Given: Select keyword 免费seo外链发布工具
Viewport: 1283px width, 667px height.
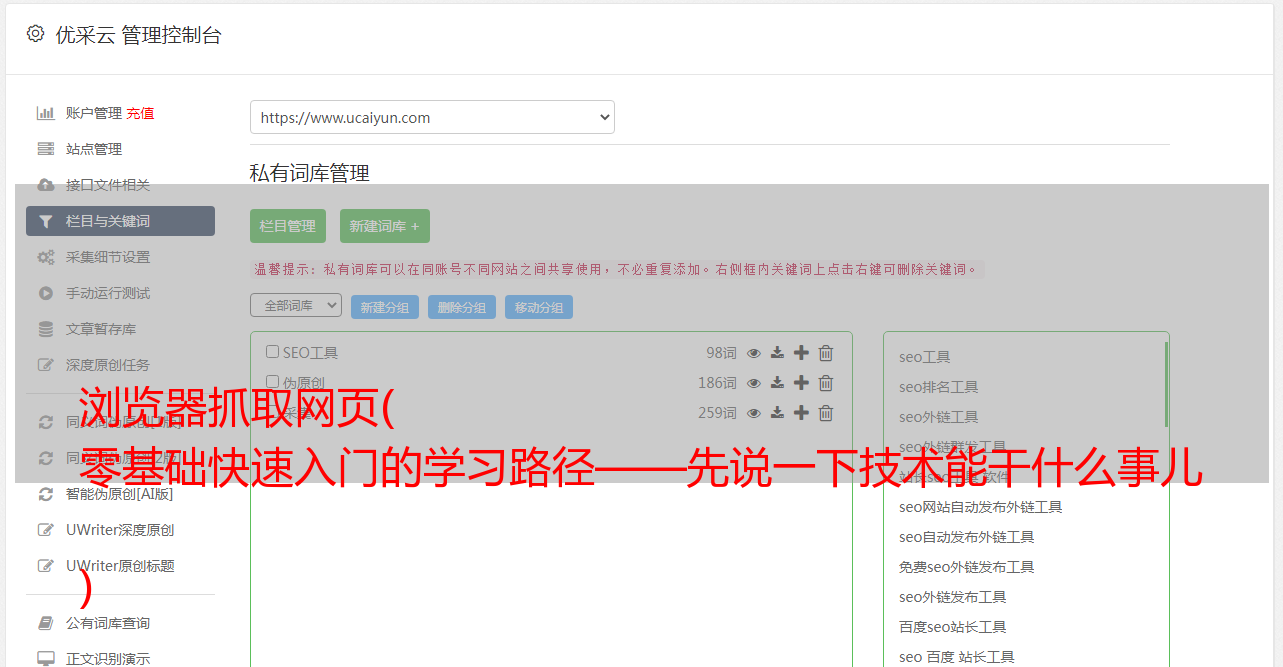Looking at the screenshot, I should (967, 567).
